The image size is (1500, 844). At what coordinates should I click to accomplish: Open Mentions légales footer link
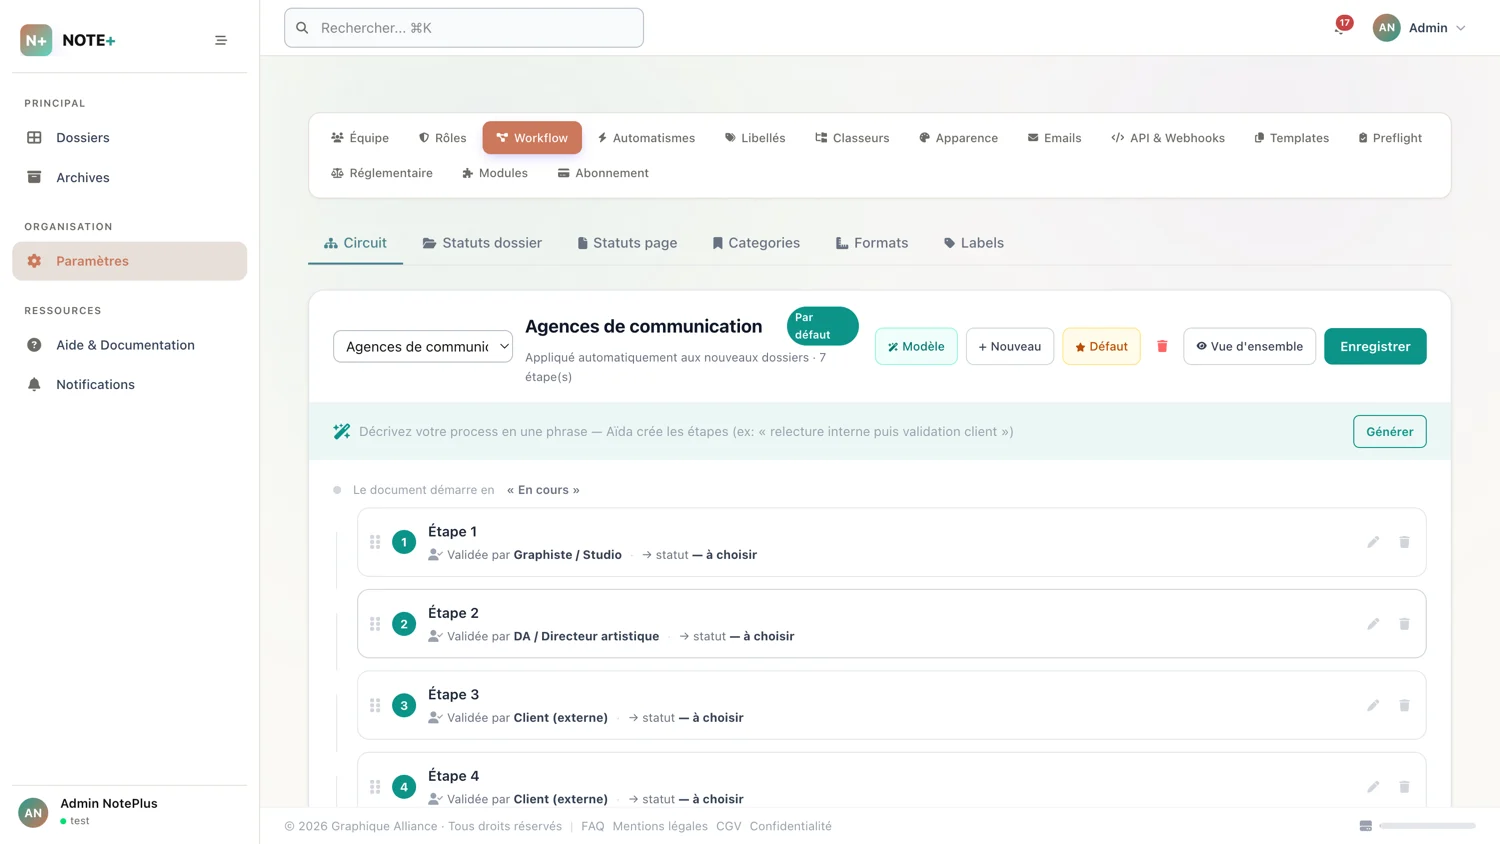pyautogui.click(x=660, y=826)
